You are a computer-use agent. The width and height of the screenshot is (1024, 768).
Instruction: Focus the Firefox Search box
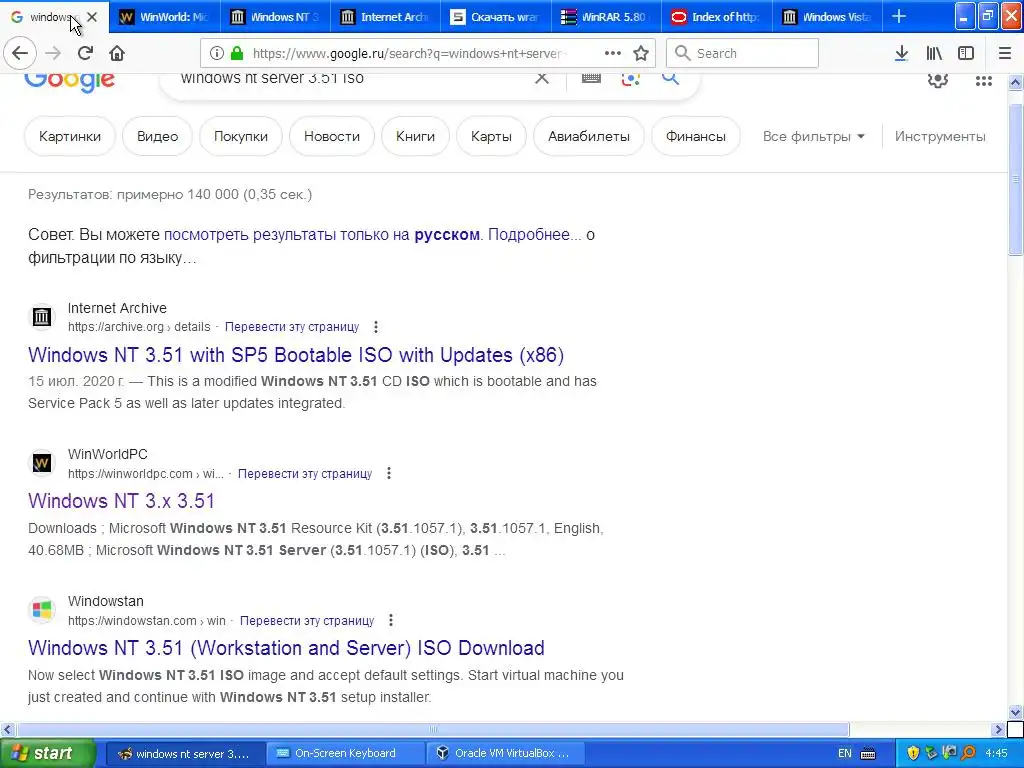pos(743,54)
